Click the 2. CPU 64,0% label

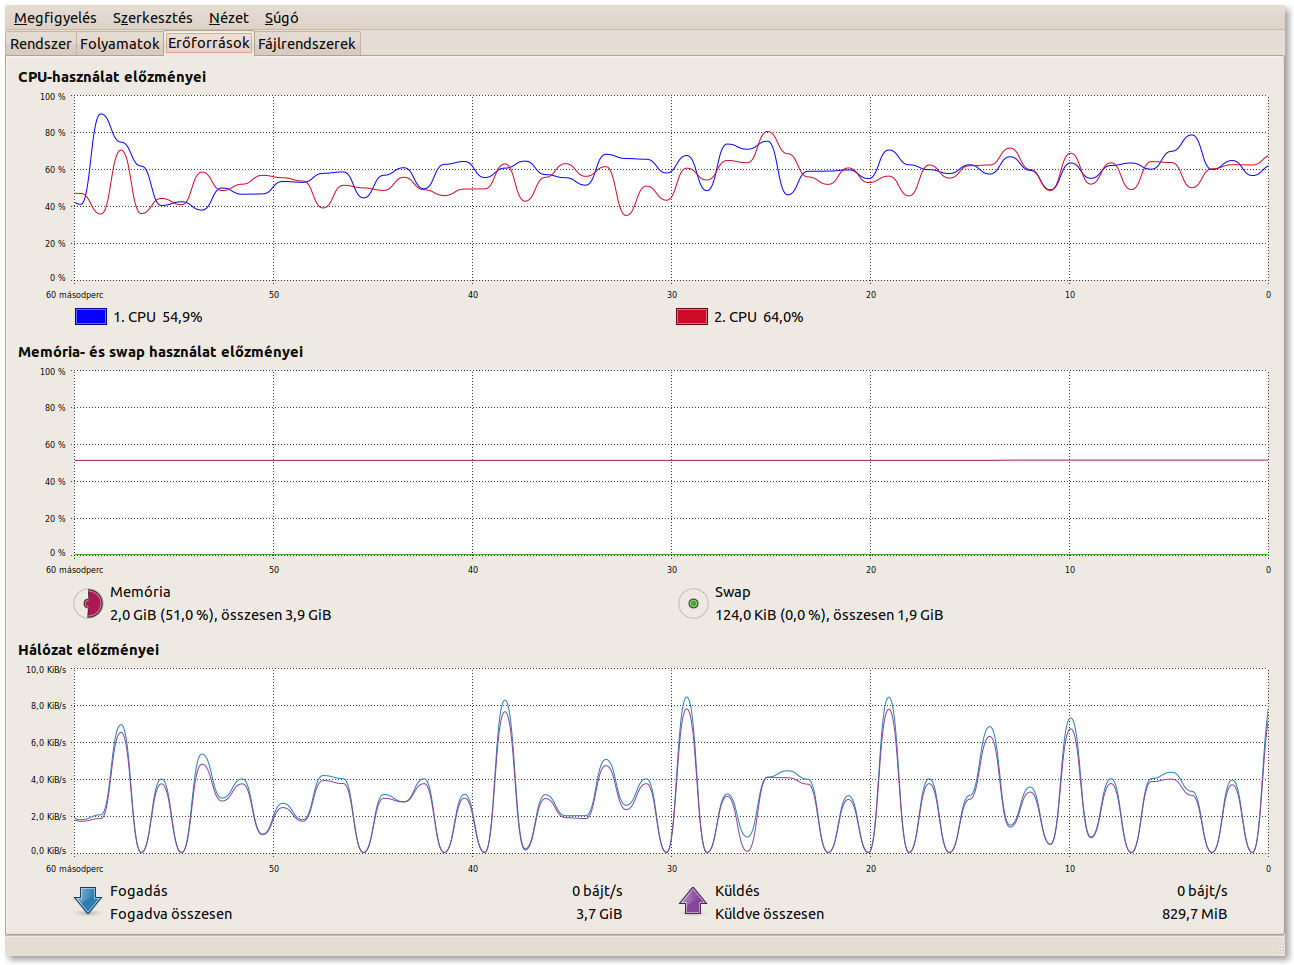[758, 317]
